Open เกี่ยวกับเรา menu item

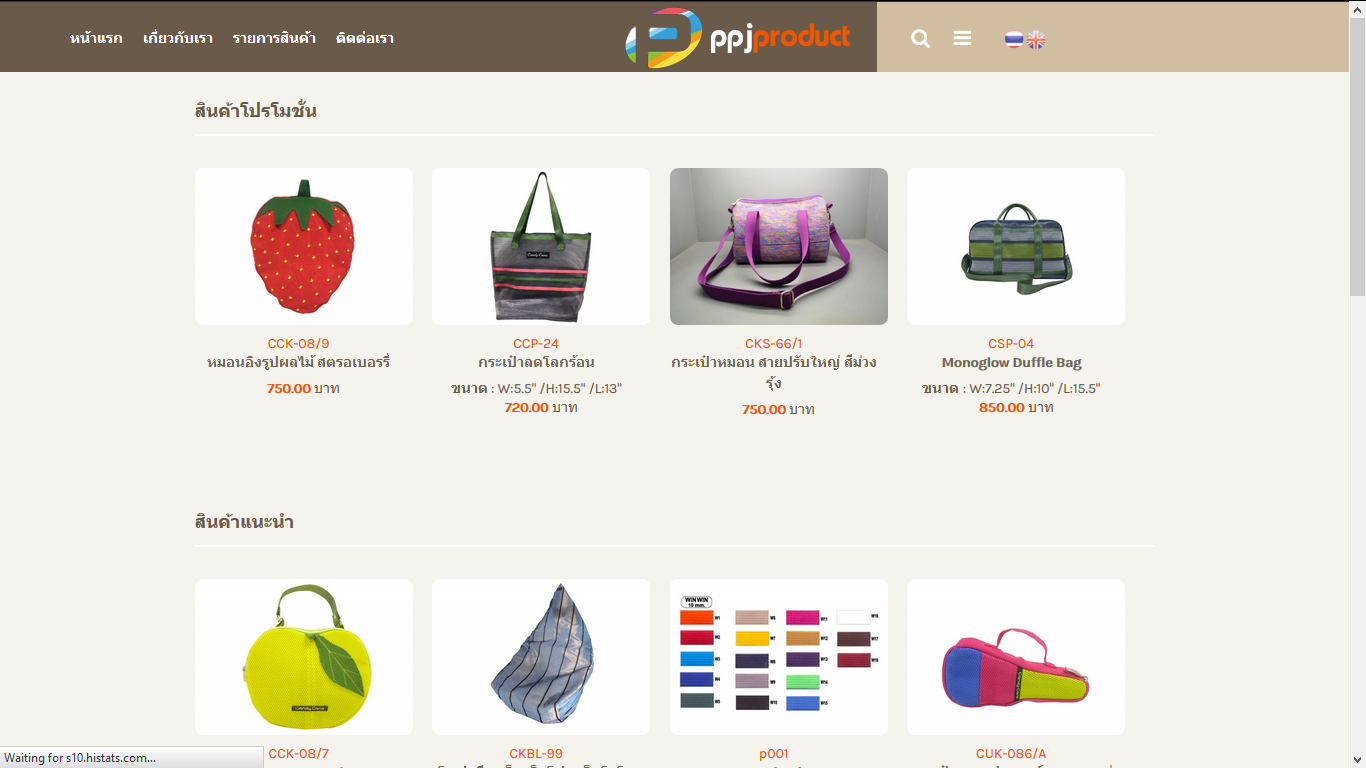click(x=178, y=38)
